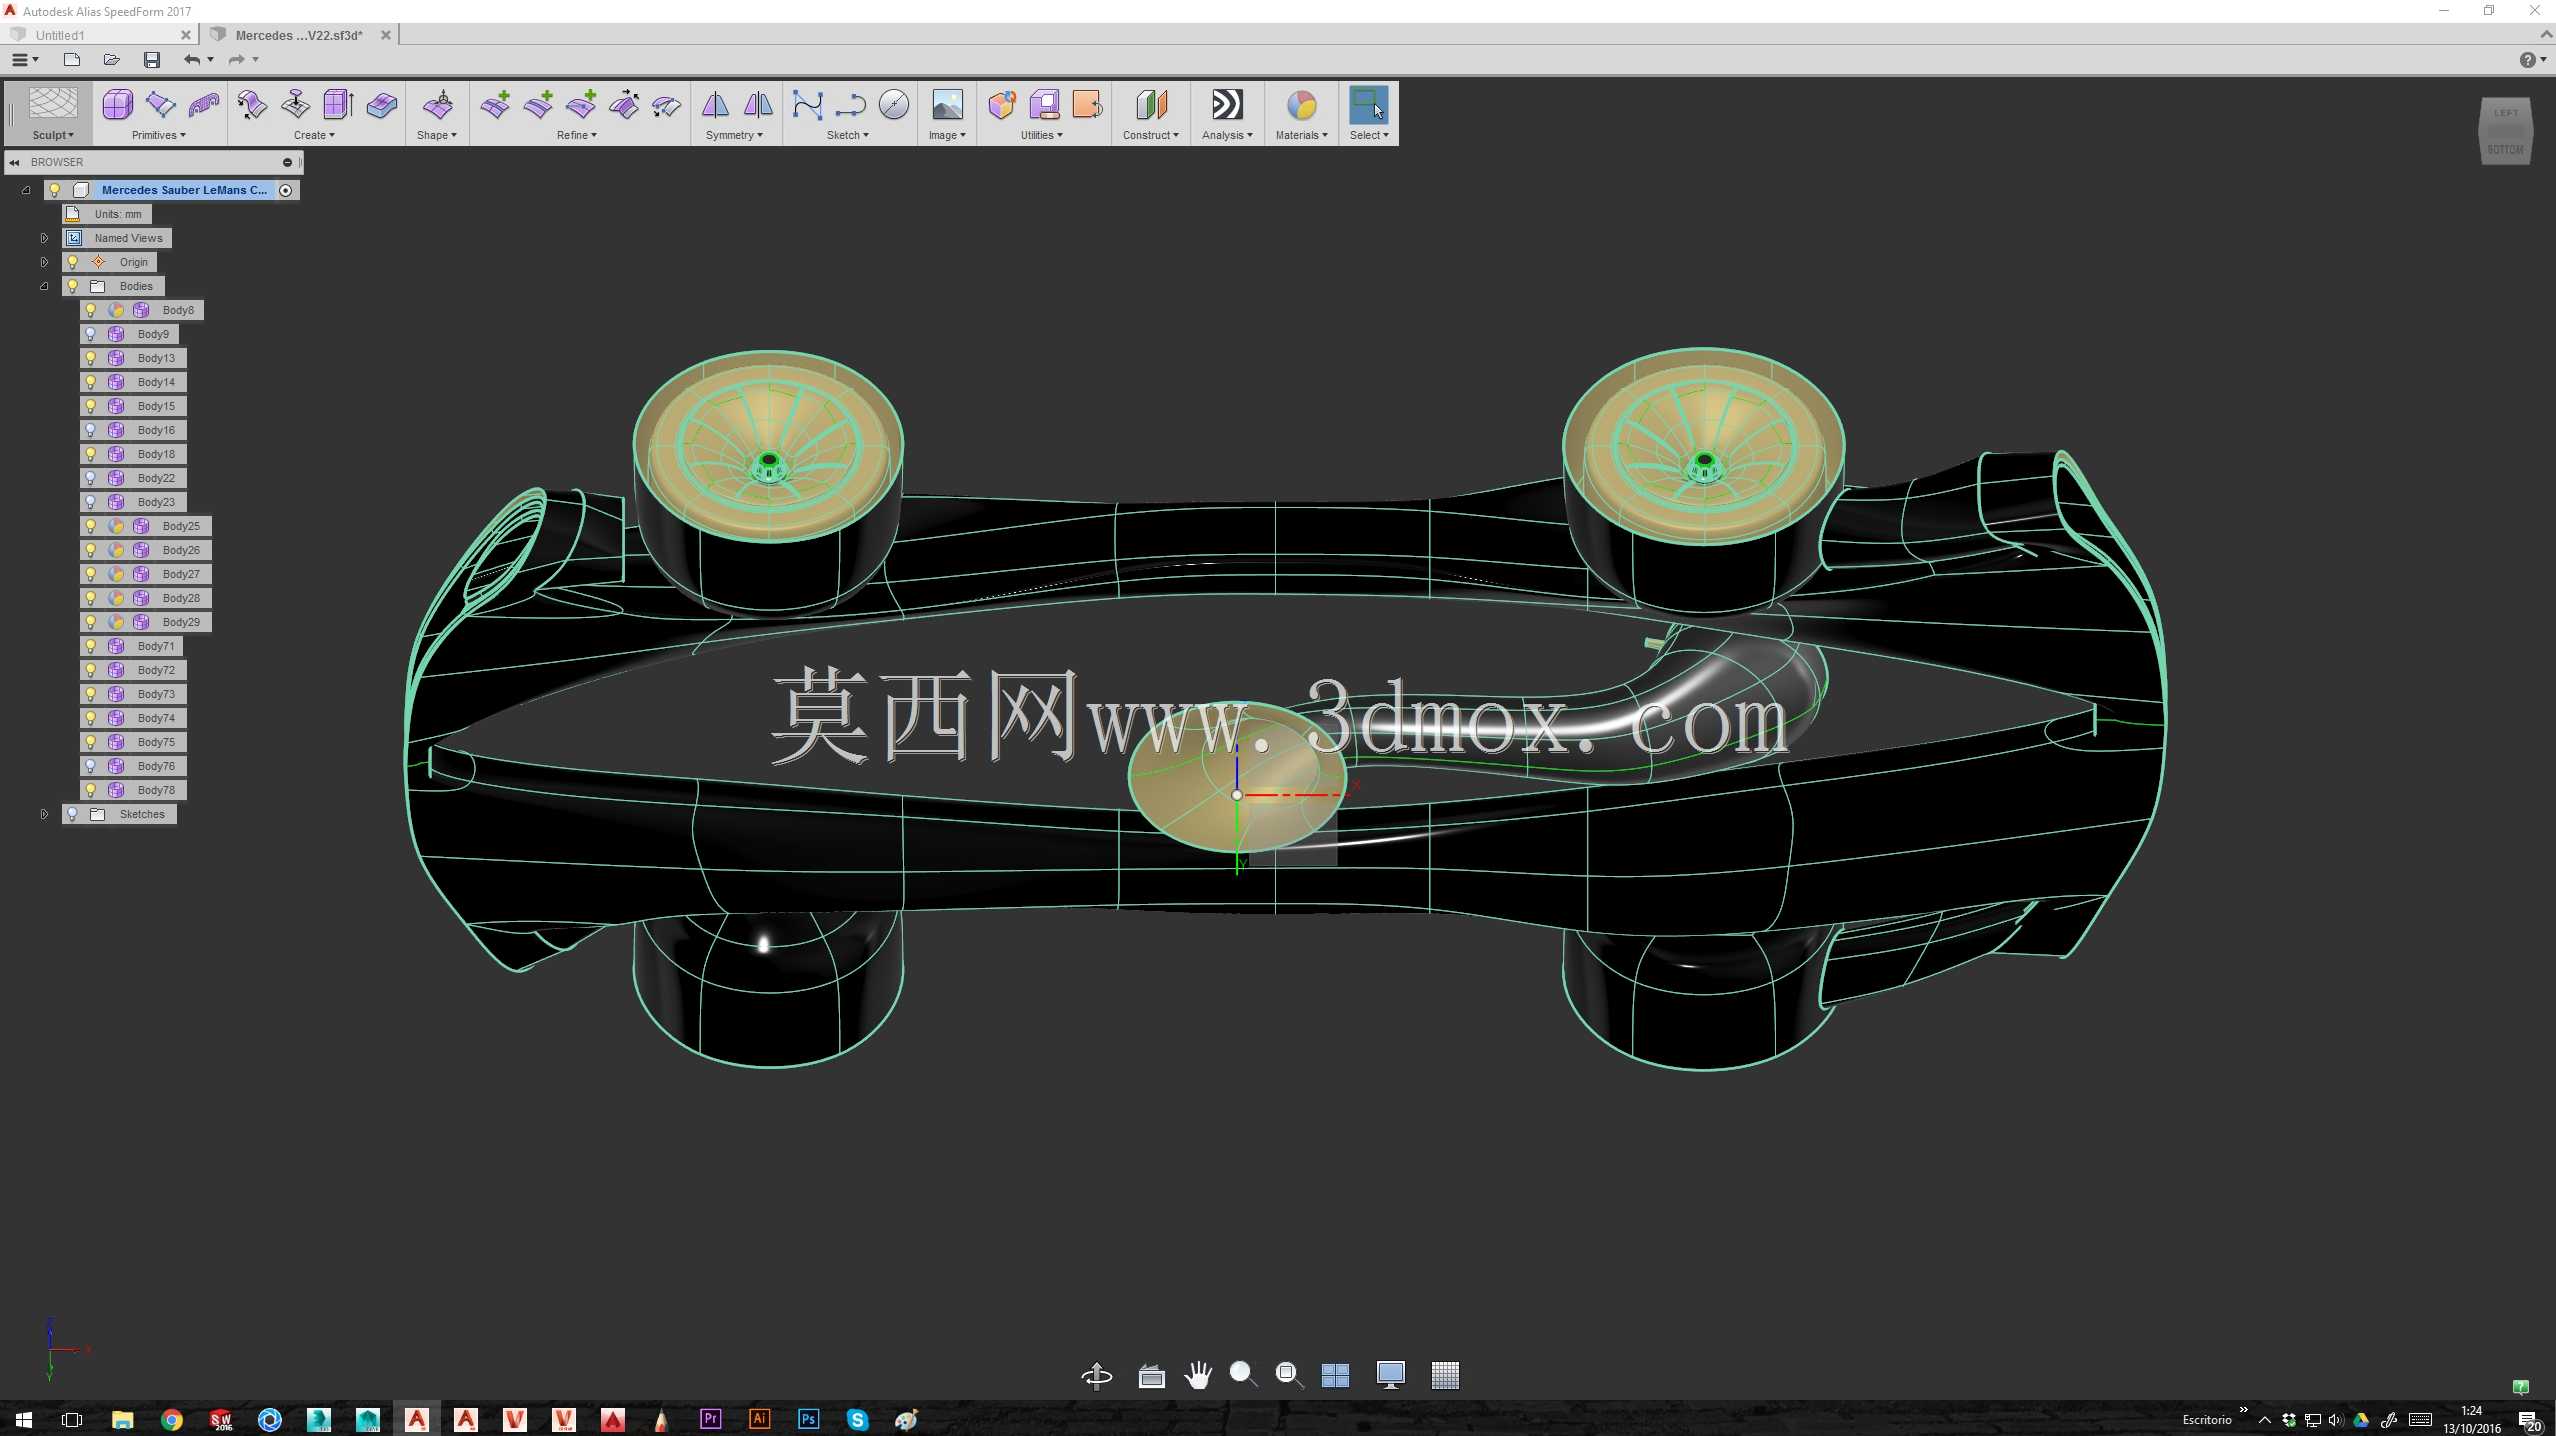The height and width of the screenshot is (1436, 2556).
Task: Expand the Sketches folder
Action: 44,814
